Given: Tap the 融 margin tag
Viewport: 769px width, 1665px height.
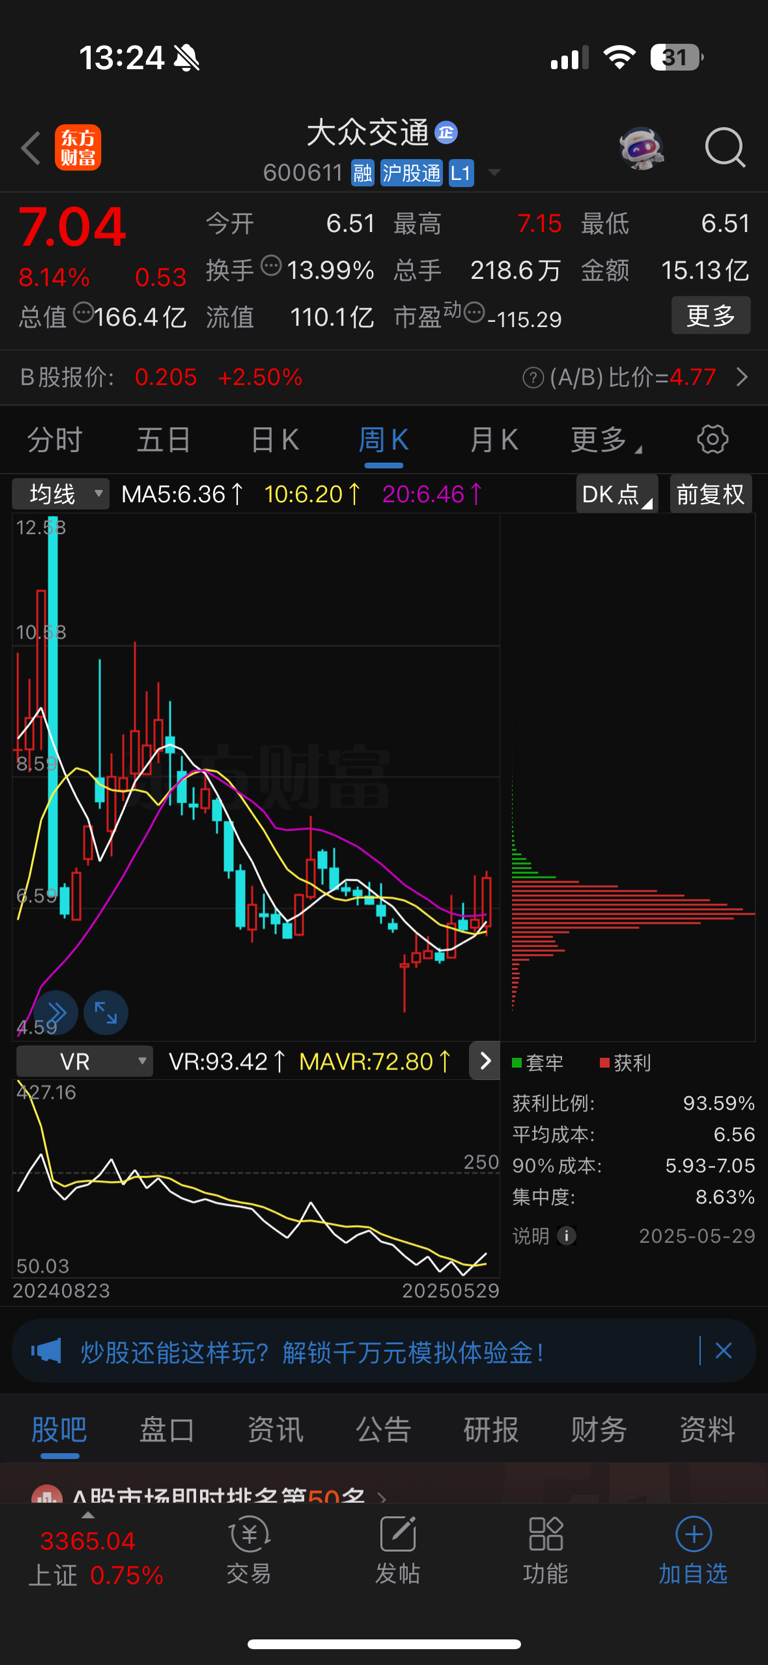Looking at the screenshot, I should click(362, 173).
